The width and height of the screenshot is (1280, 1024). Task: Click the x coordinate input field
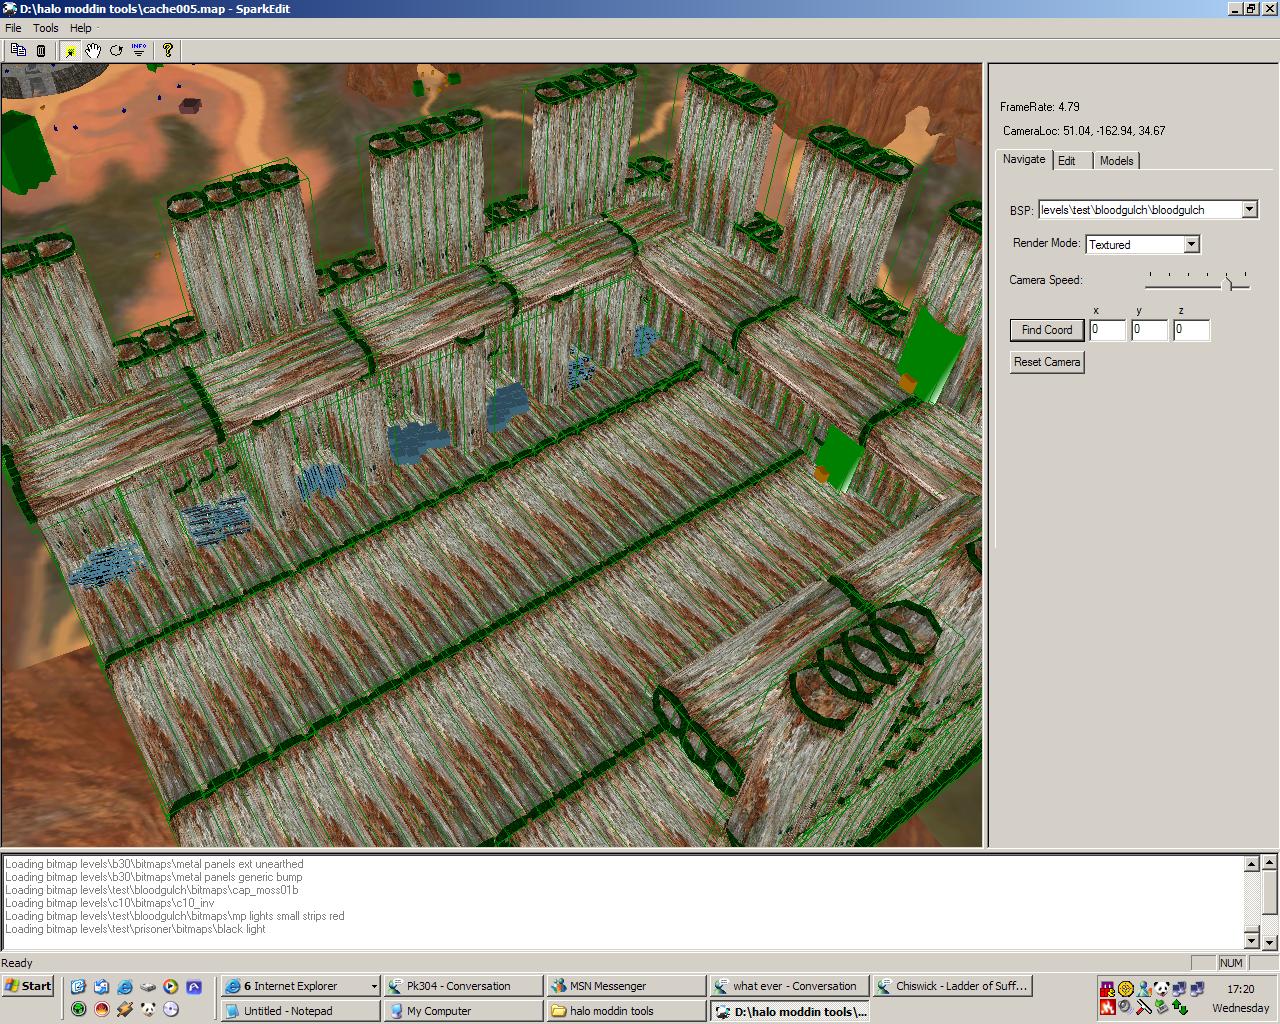[x=1107, y=330]
